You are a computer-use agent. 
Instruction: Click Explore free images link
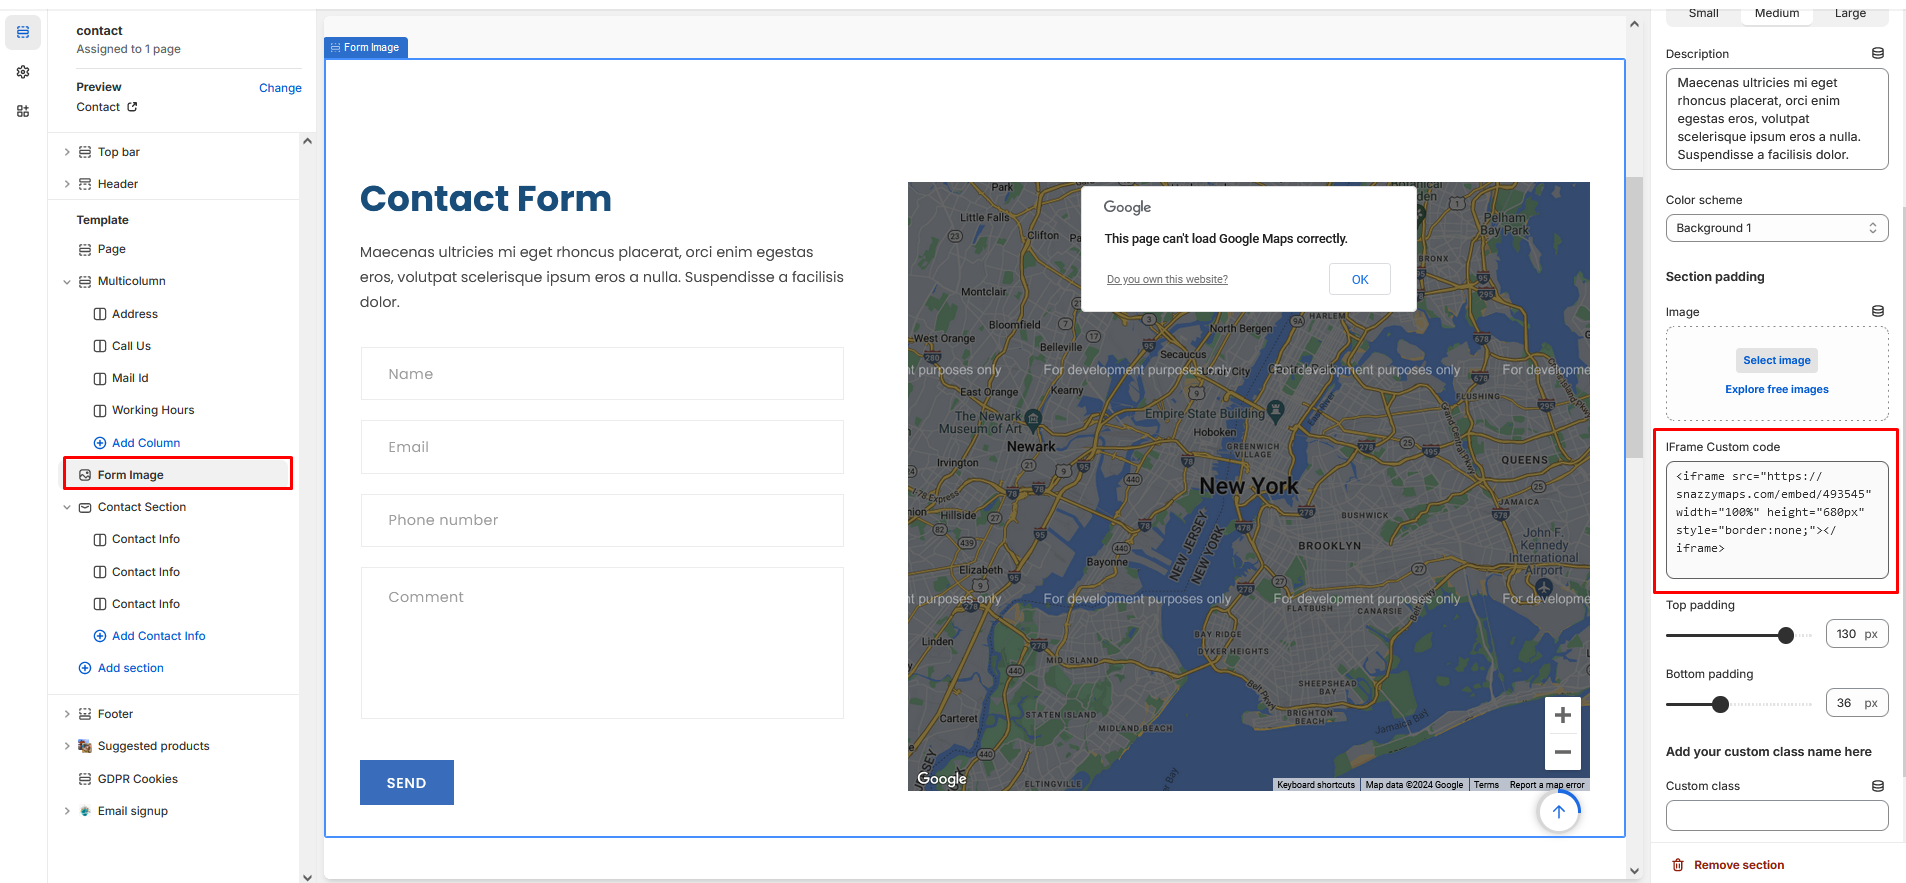click(x=1777, y=389)
